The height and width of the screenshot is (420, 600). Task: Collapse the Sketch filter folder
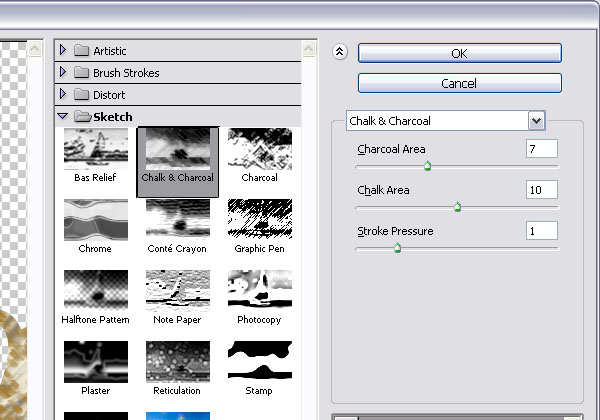point(63,117)
